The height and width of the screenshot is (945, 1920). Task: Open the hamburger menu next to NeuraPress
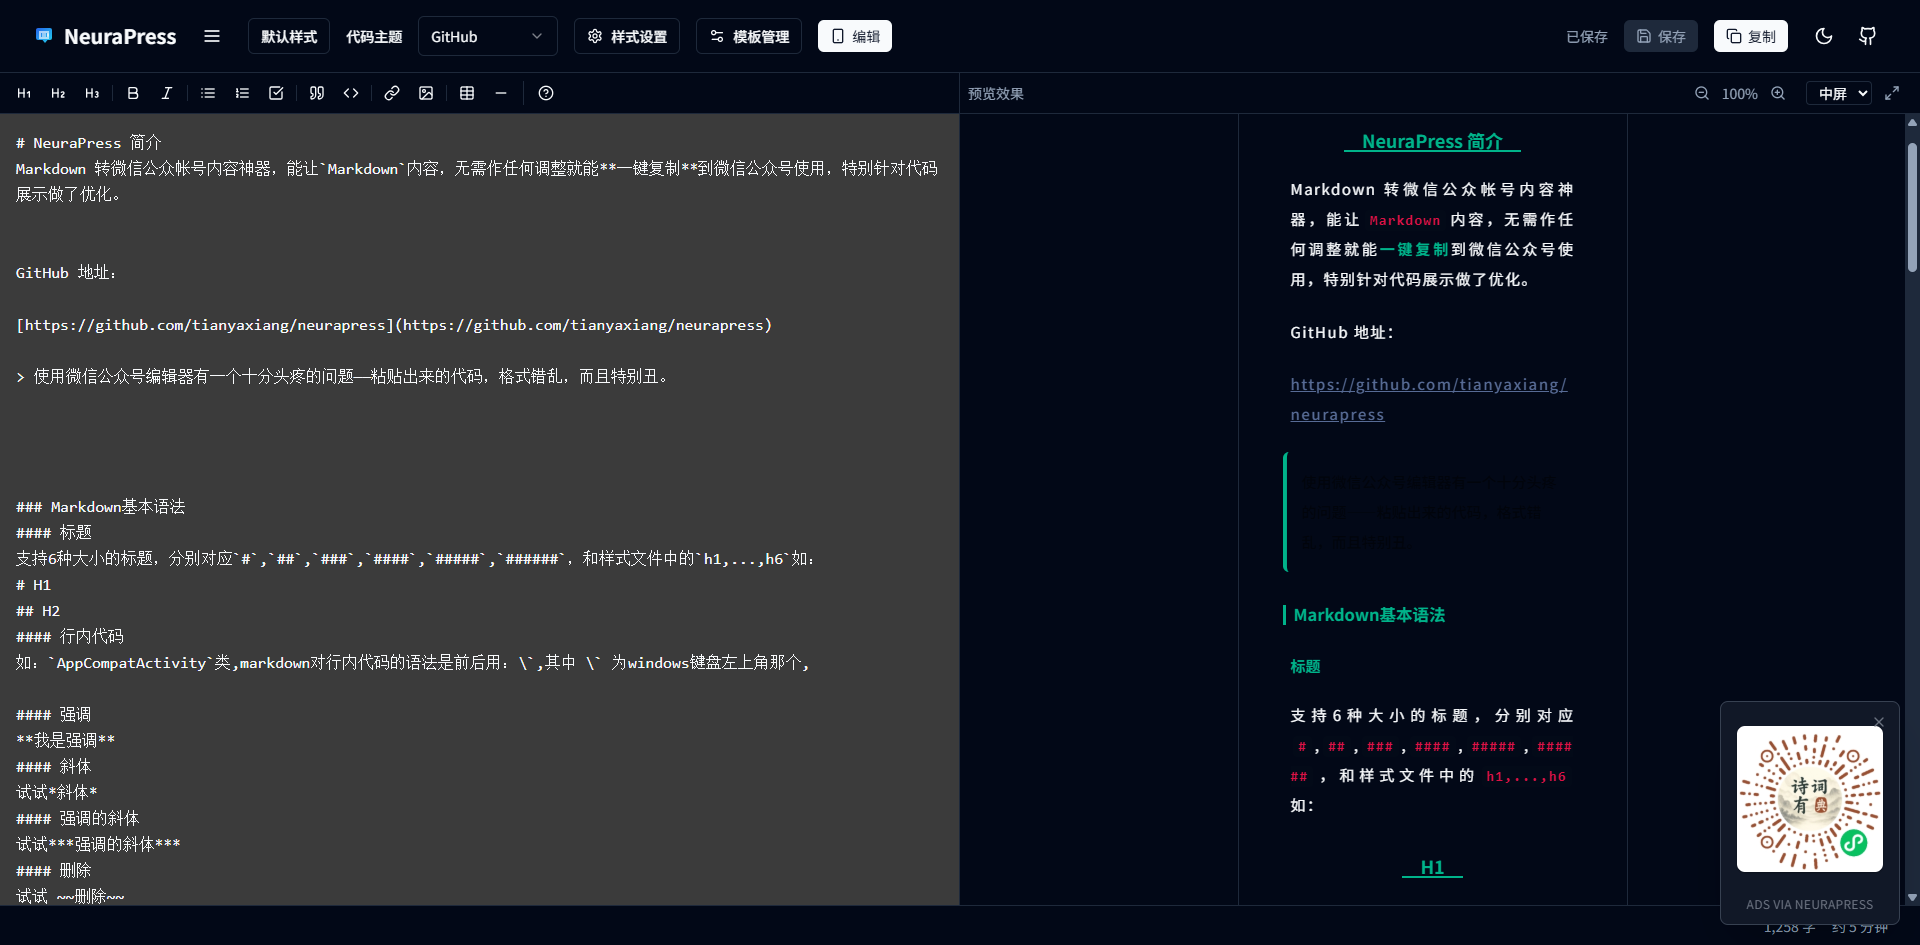click(212, 36)
